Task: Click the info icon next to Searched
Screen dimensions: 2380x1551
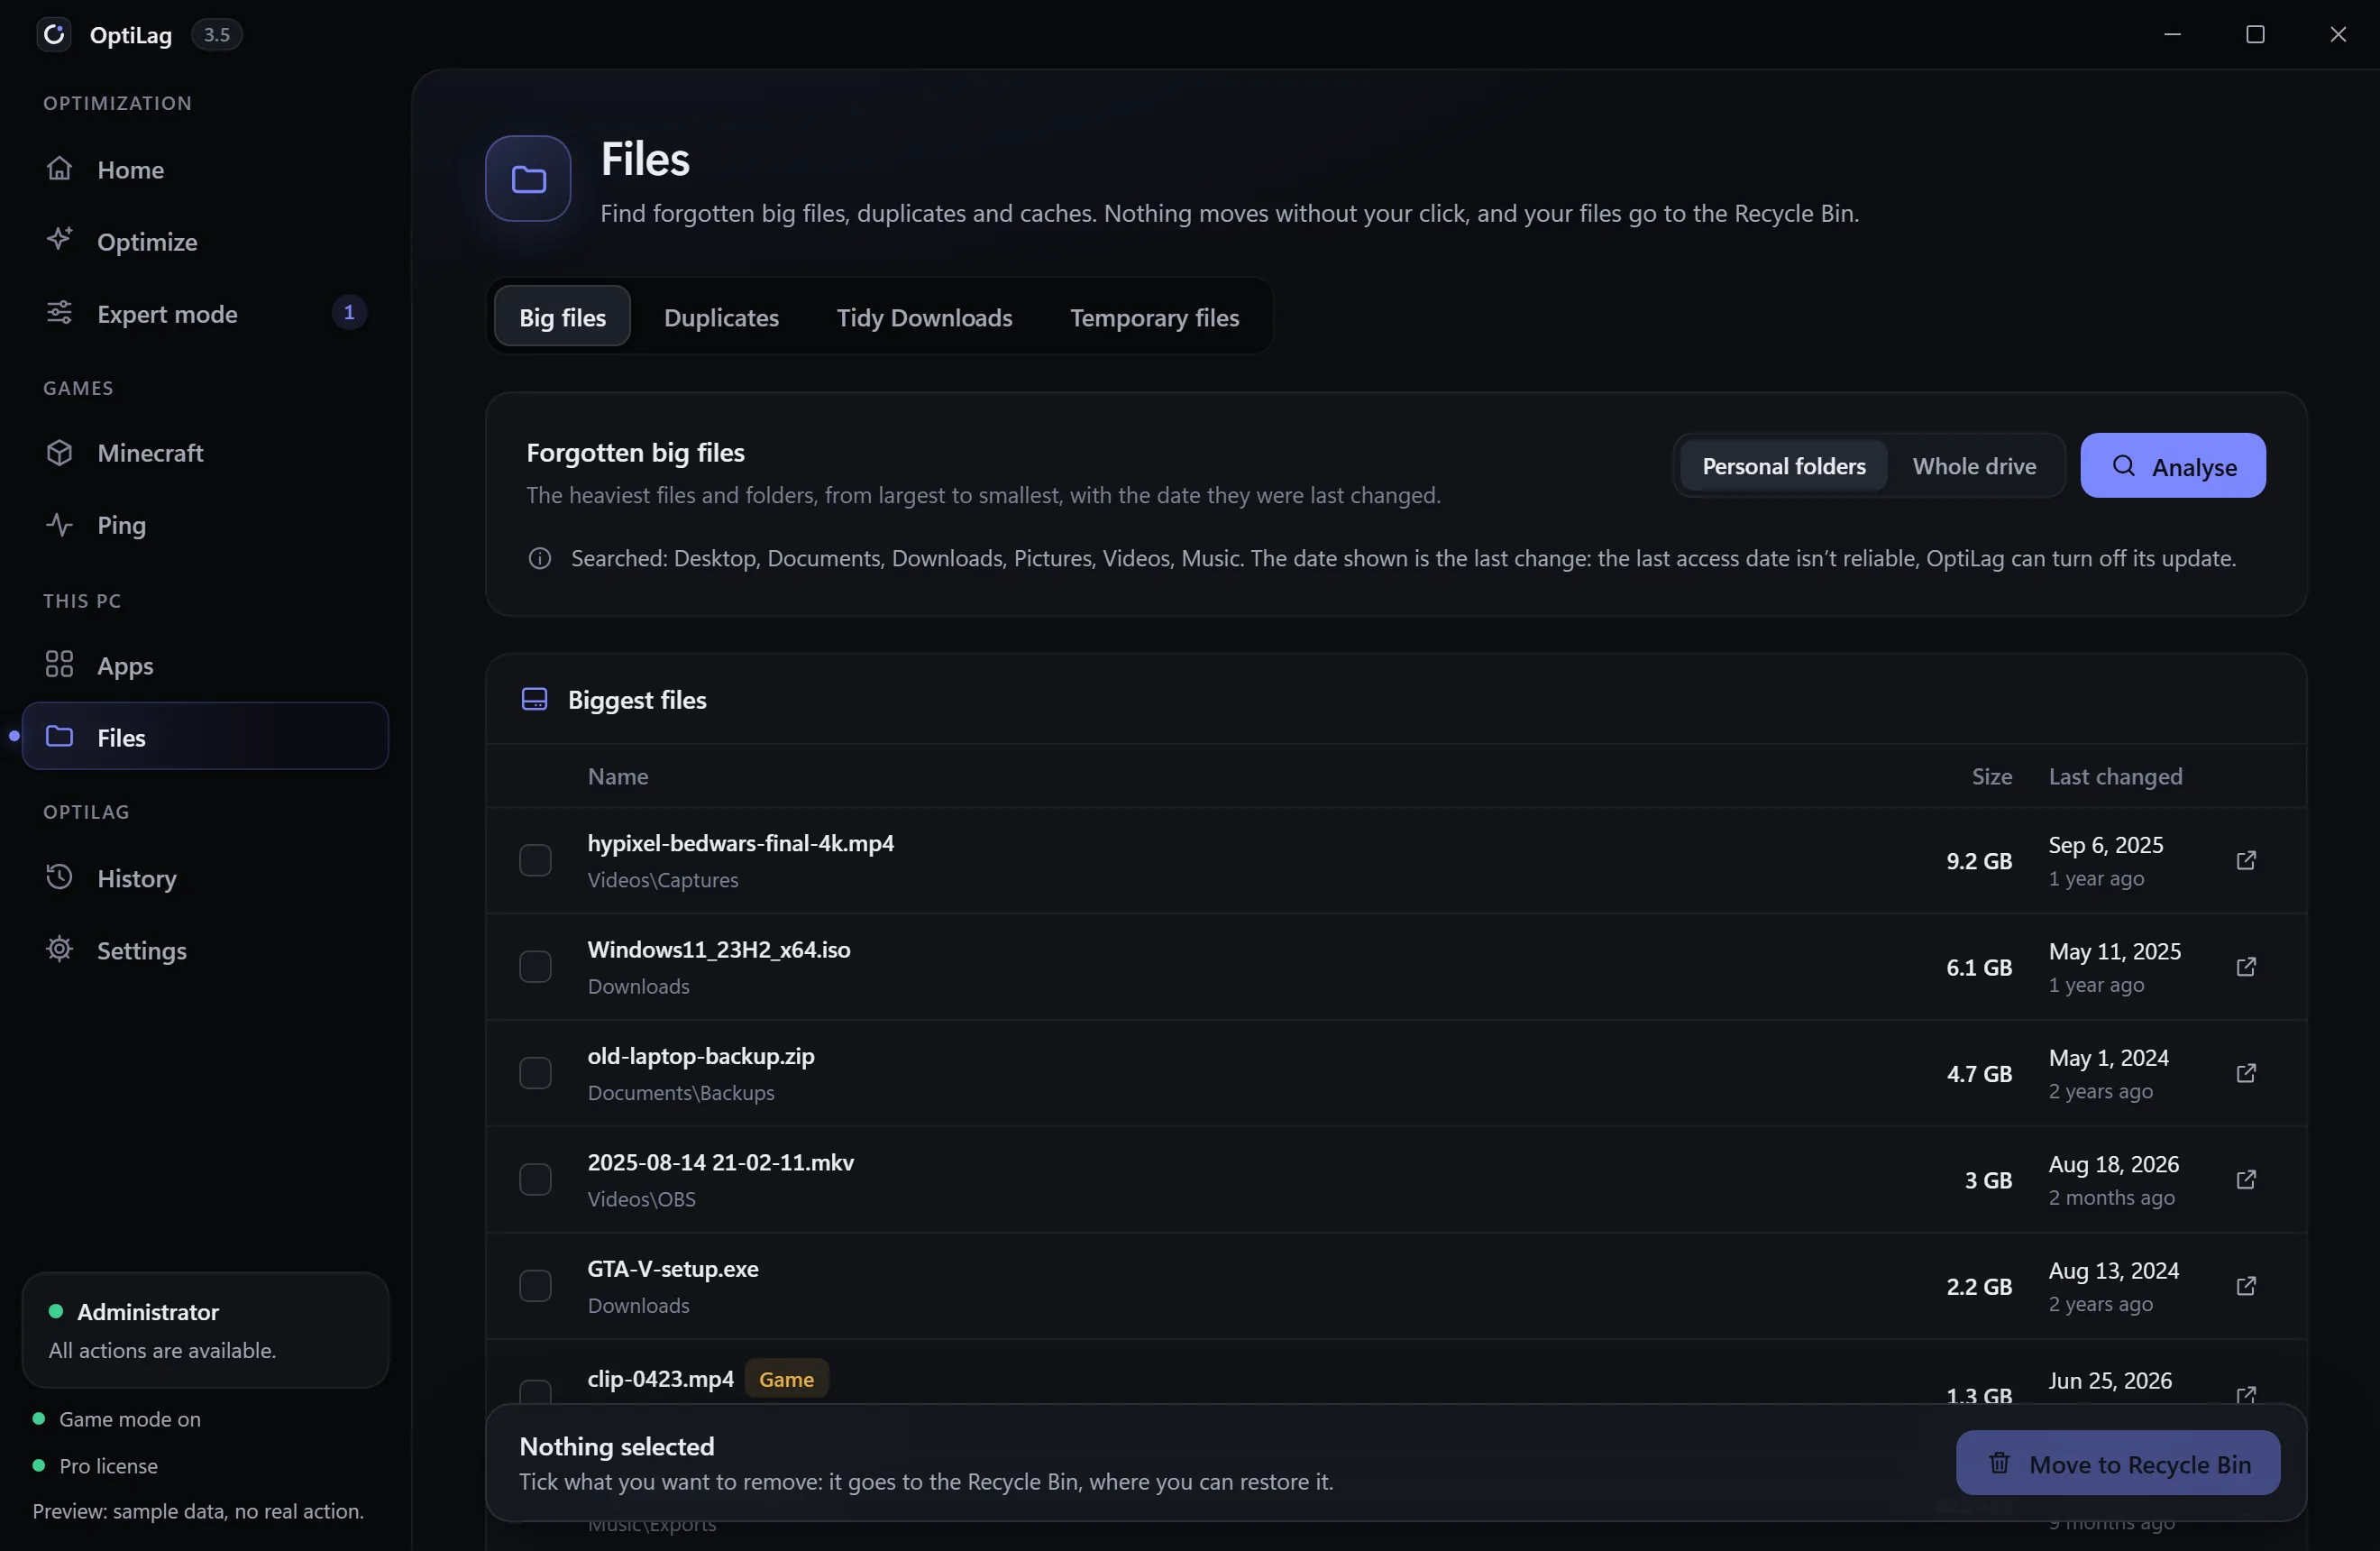Action: coord(539,558)
